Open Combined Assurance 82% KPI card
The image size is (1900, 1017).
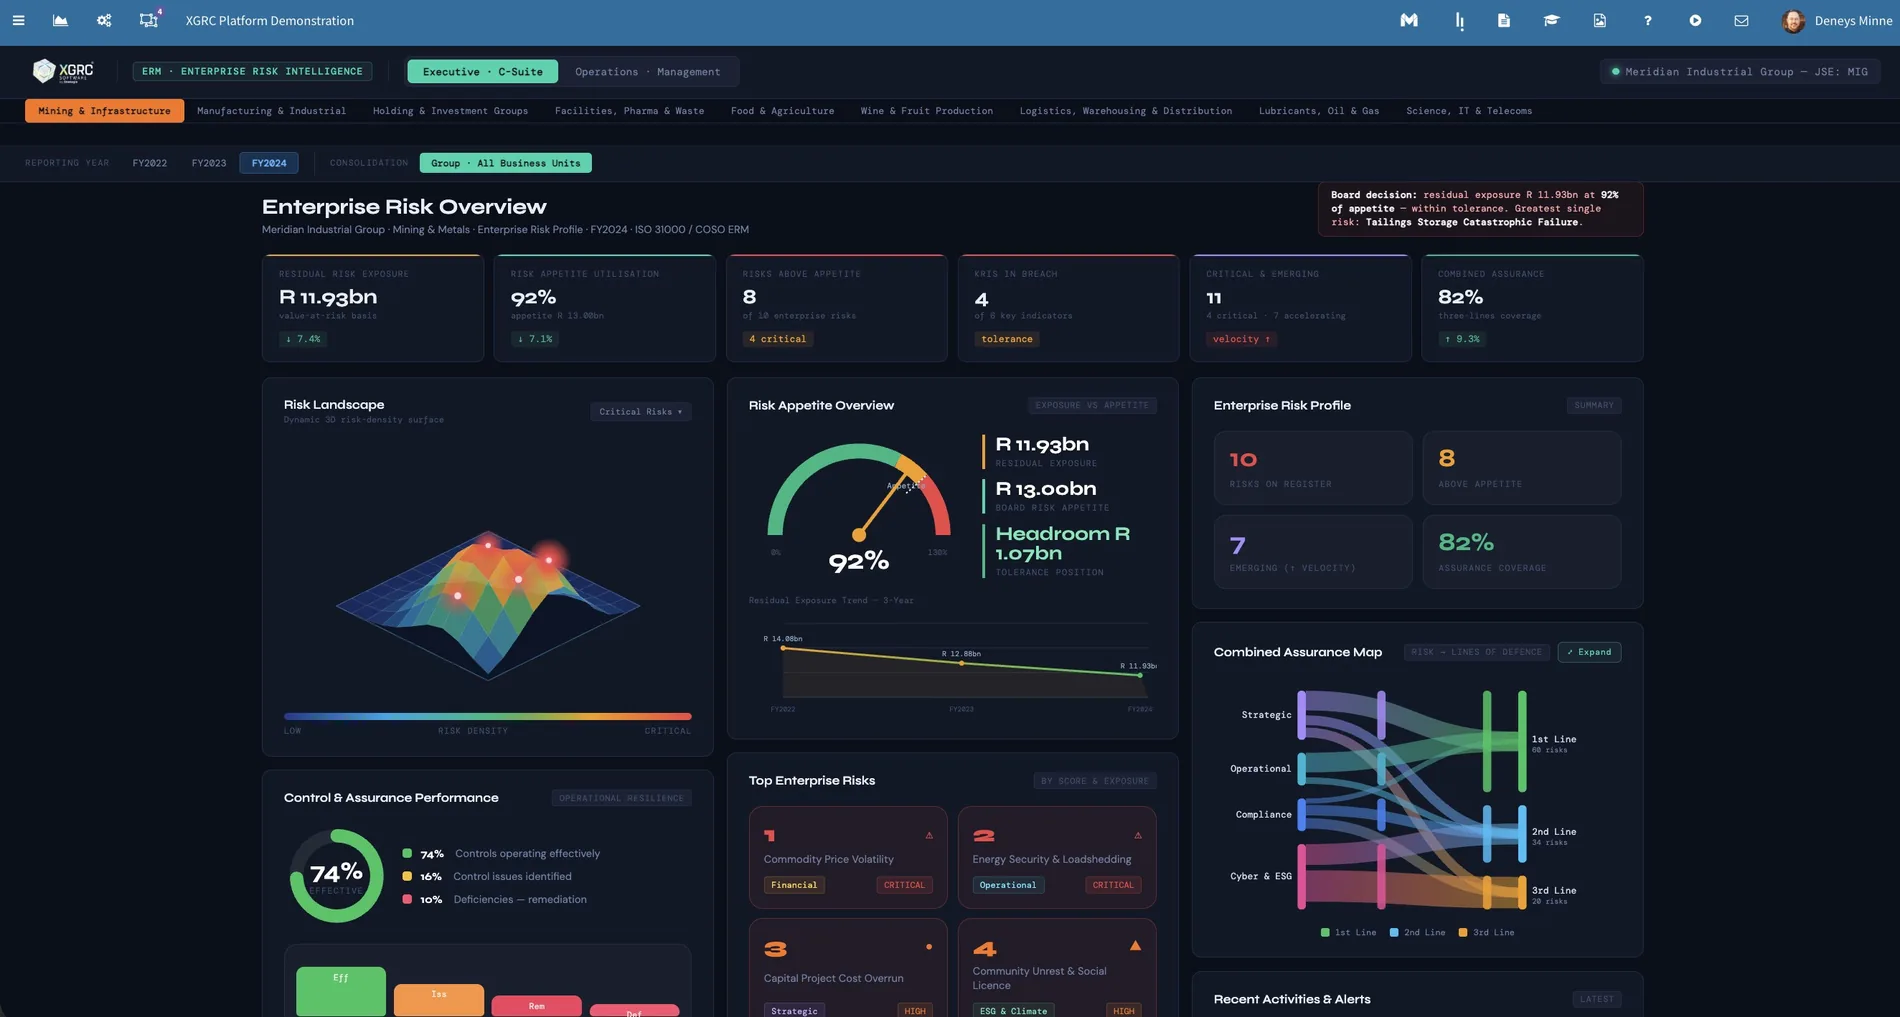click(x=1532, y=308)
